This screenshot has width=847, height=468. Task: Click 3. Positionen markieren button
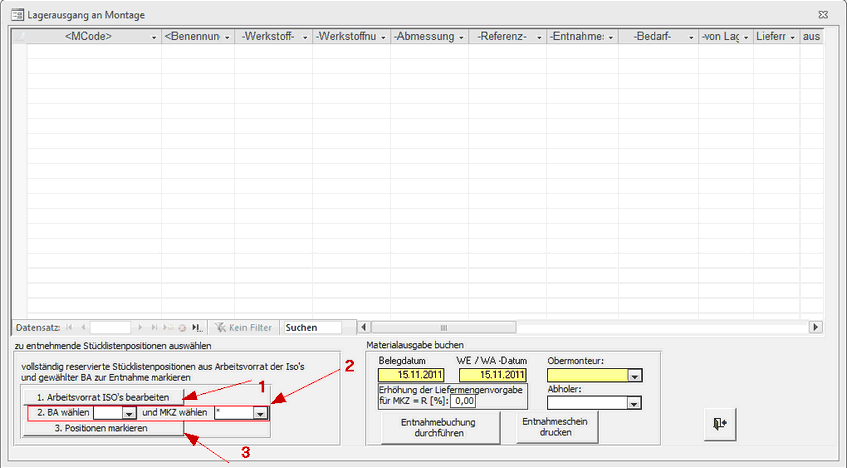pos(100,428)
